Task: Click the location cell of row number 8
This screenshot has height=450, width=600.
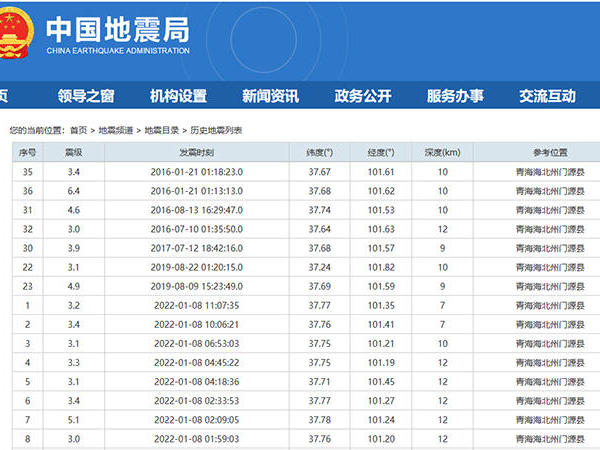Action: tap(549, 438)
